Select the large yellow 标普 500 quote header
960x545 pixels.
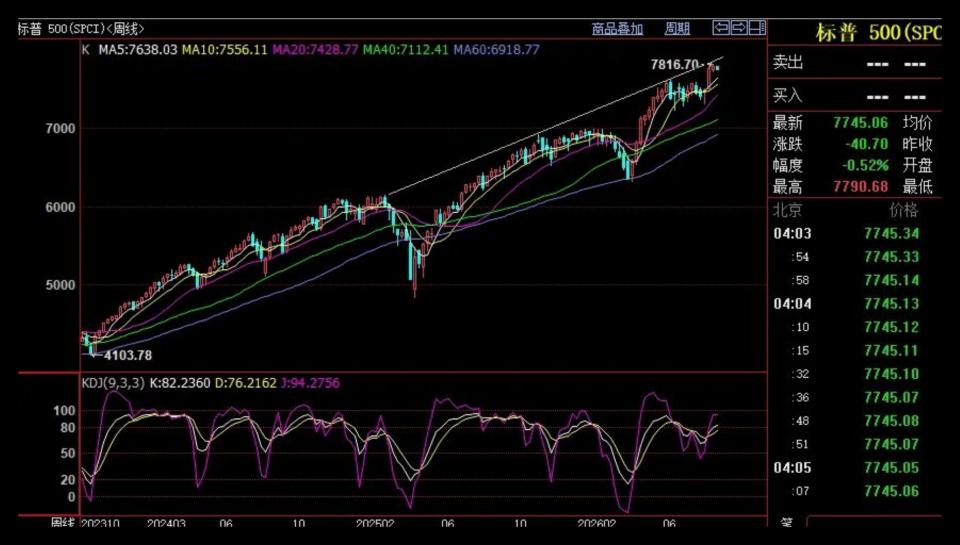click(x=878, y=32)
